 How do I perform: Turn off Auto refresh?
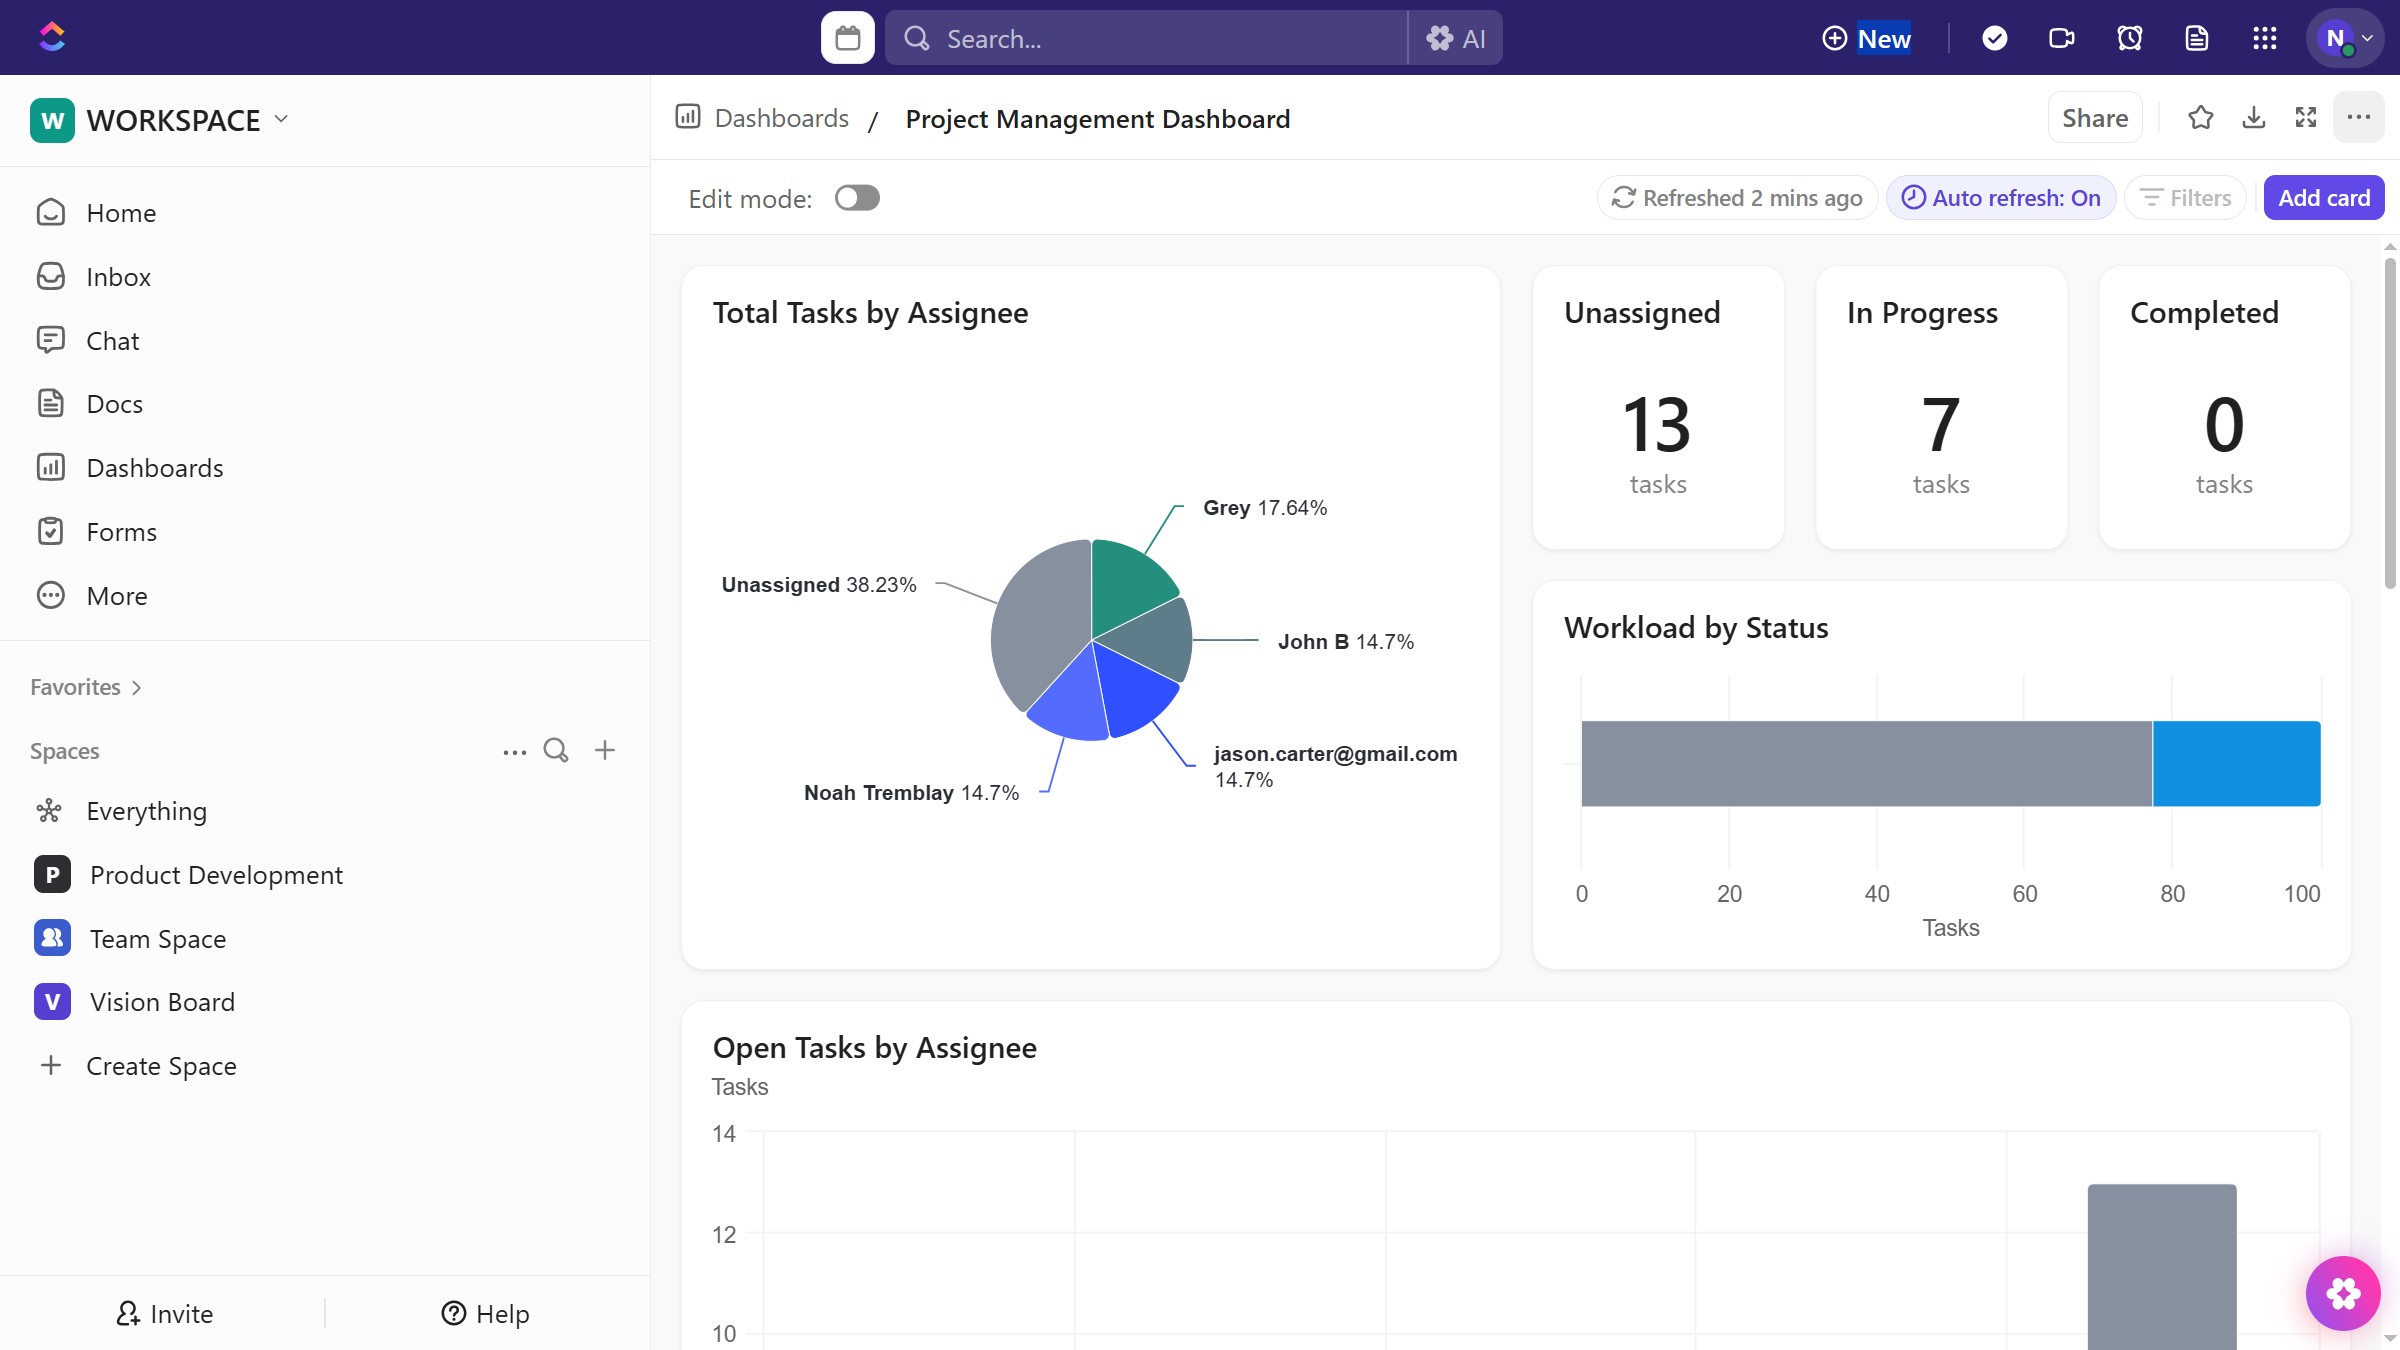click(1999, 197)
